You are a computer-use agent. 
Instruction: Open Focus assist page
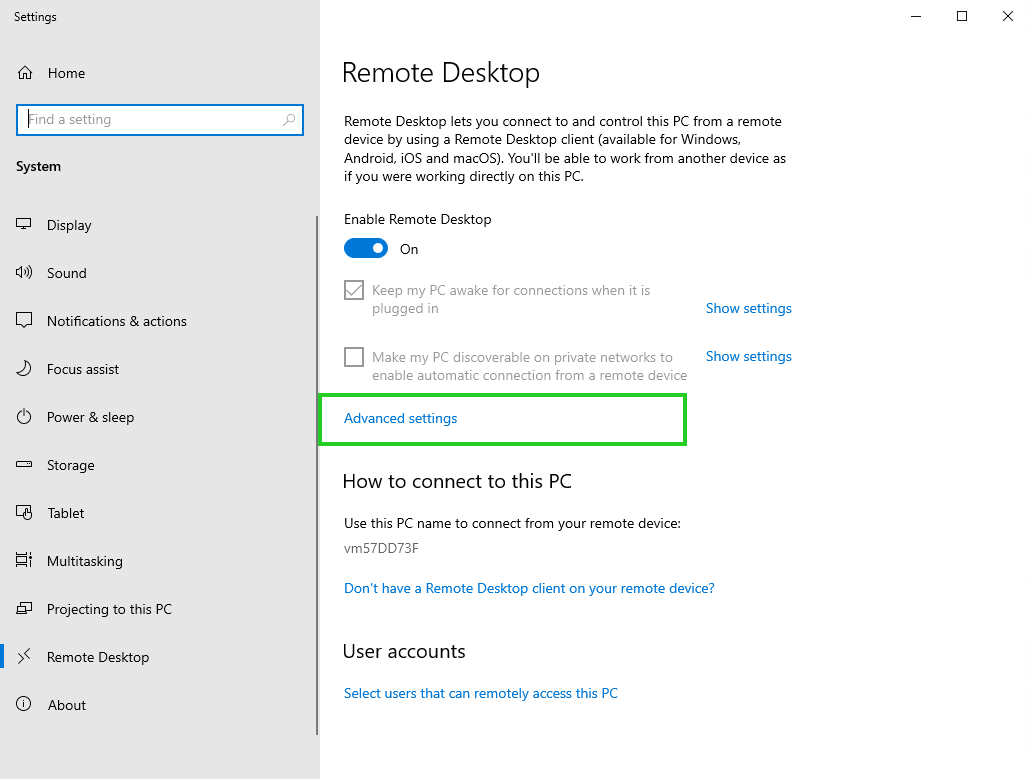point(83,369)
